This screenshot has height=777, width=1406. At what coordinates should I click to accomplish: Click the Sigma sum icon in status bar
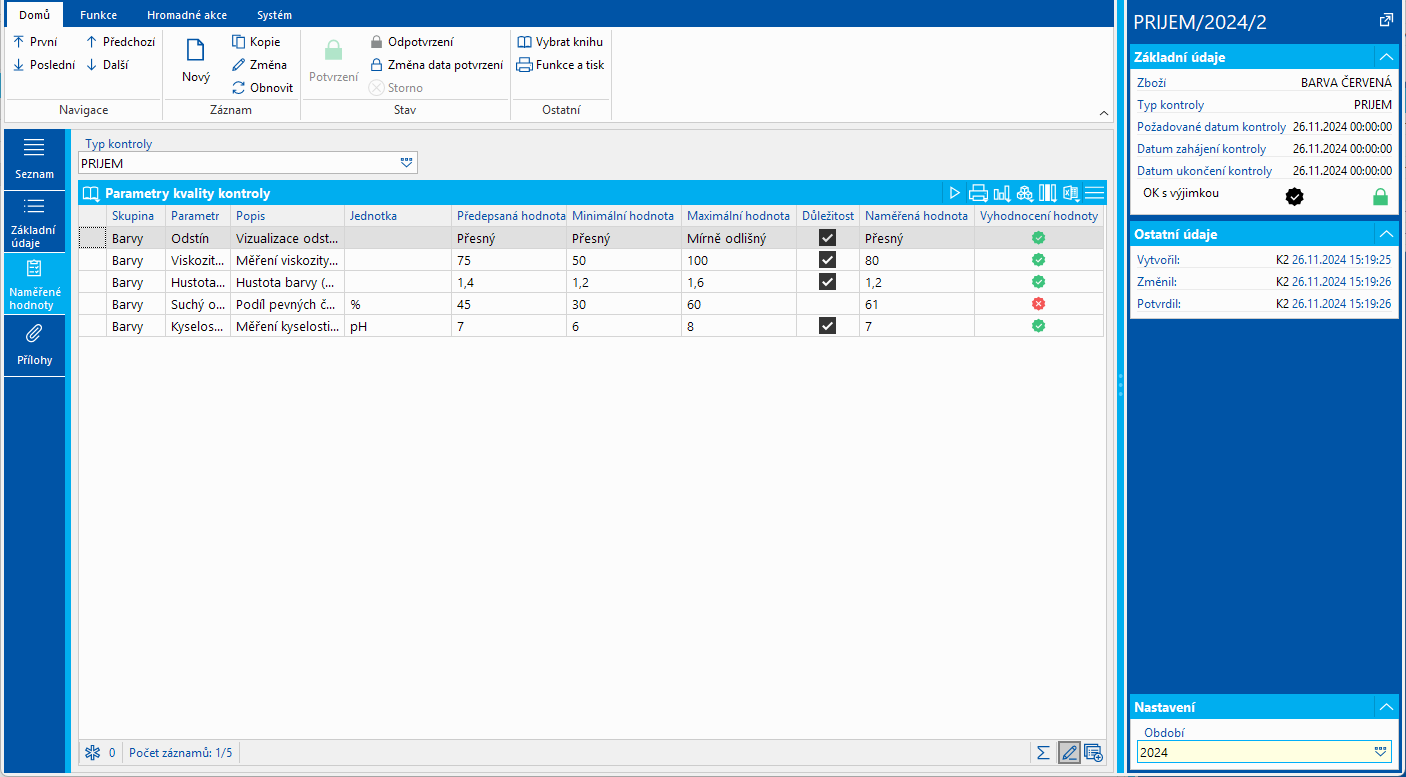1043,753
